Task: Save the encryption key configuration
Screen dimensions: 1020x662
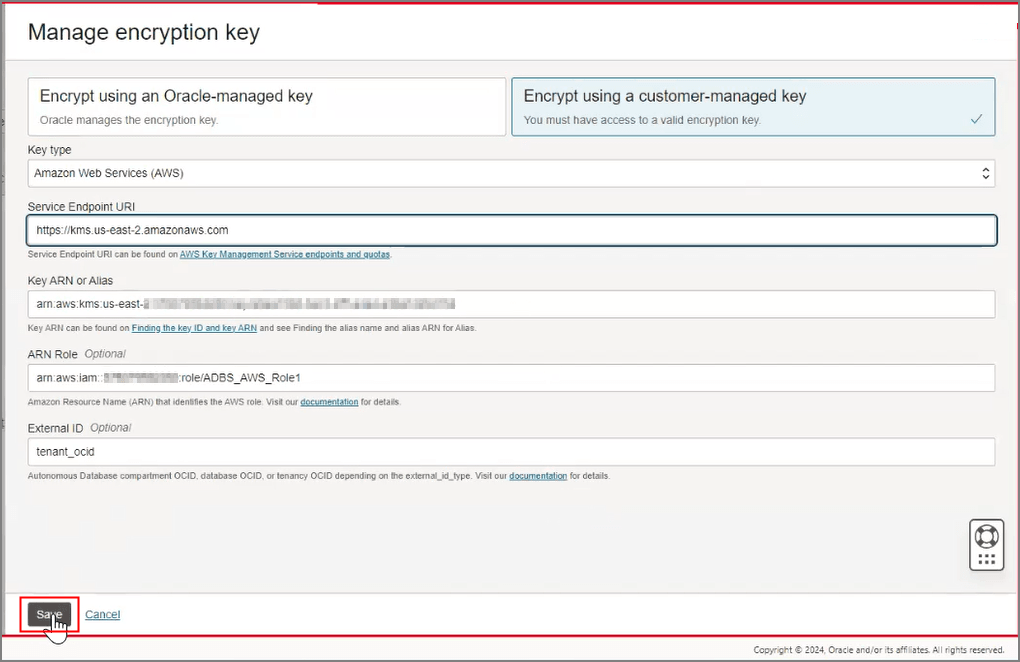Action: [x=48, y=614]
